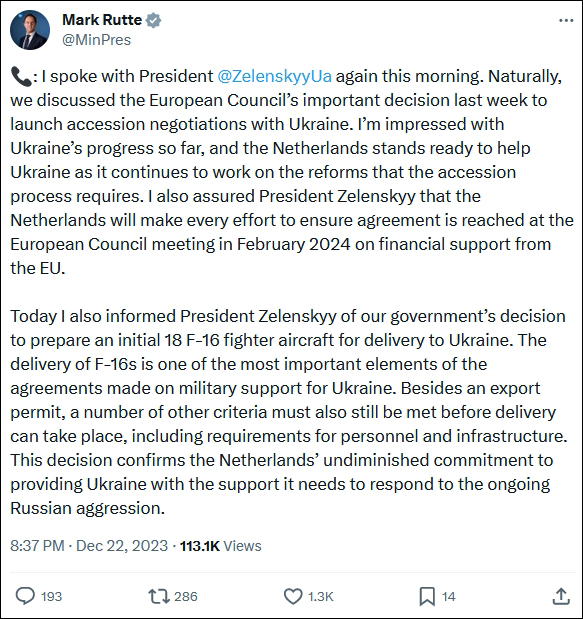The height and width of the screenshot is (619, 583).
Task: Open Mark Rutte's profile picture
Action: tap(30, 30)
